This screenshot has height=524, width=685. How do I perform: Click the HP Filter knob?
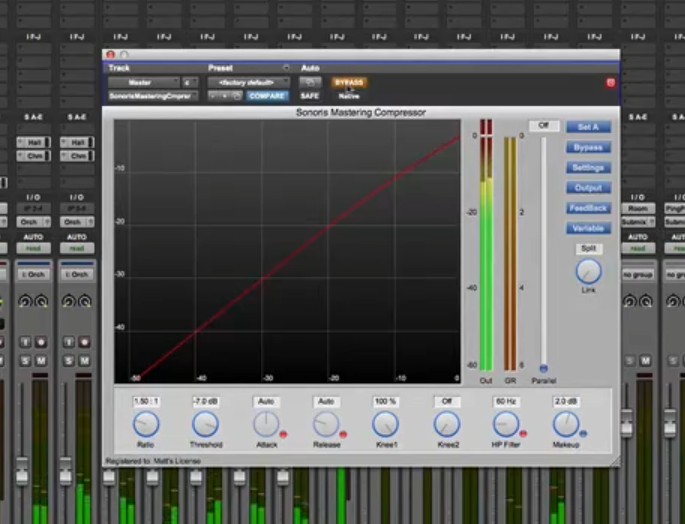click(x=506, y=424)
